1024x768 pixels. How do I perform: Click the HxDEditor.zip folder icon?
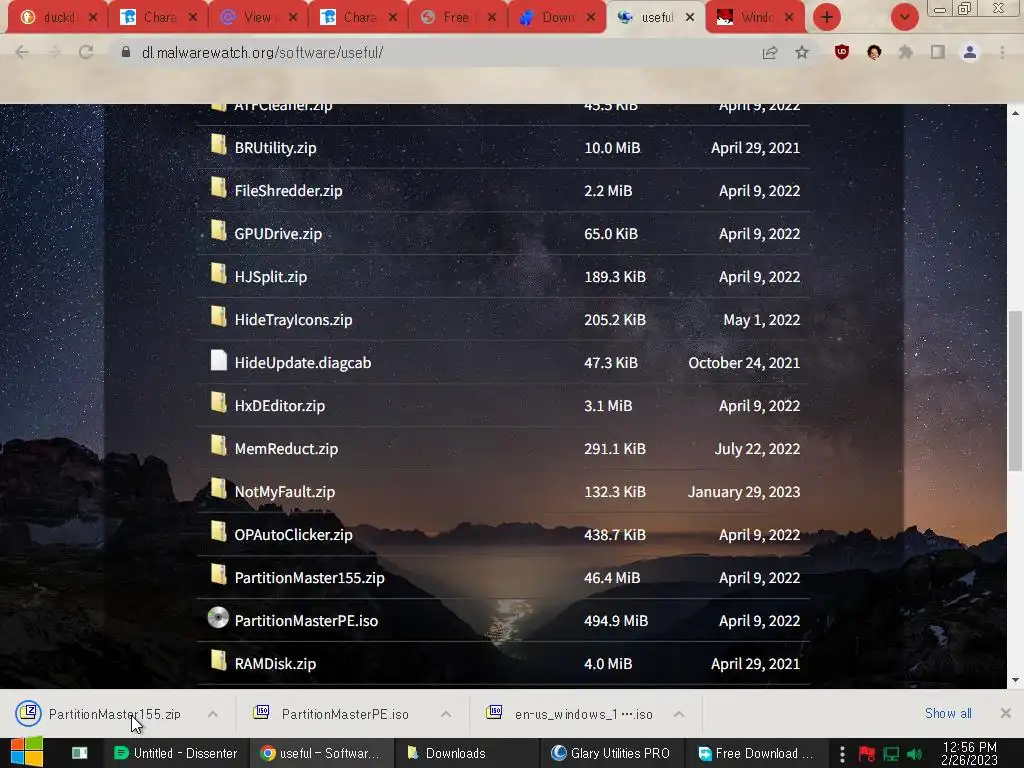(218, 403)
